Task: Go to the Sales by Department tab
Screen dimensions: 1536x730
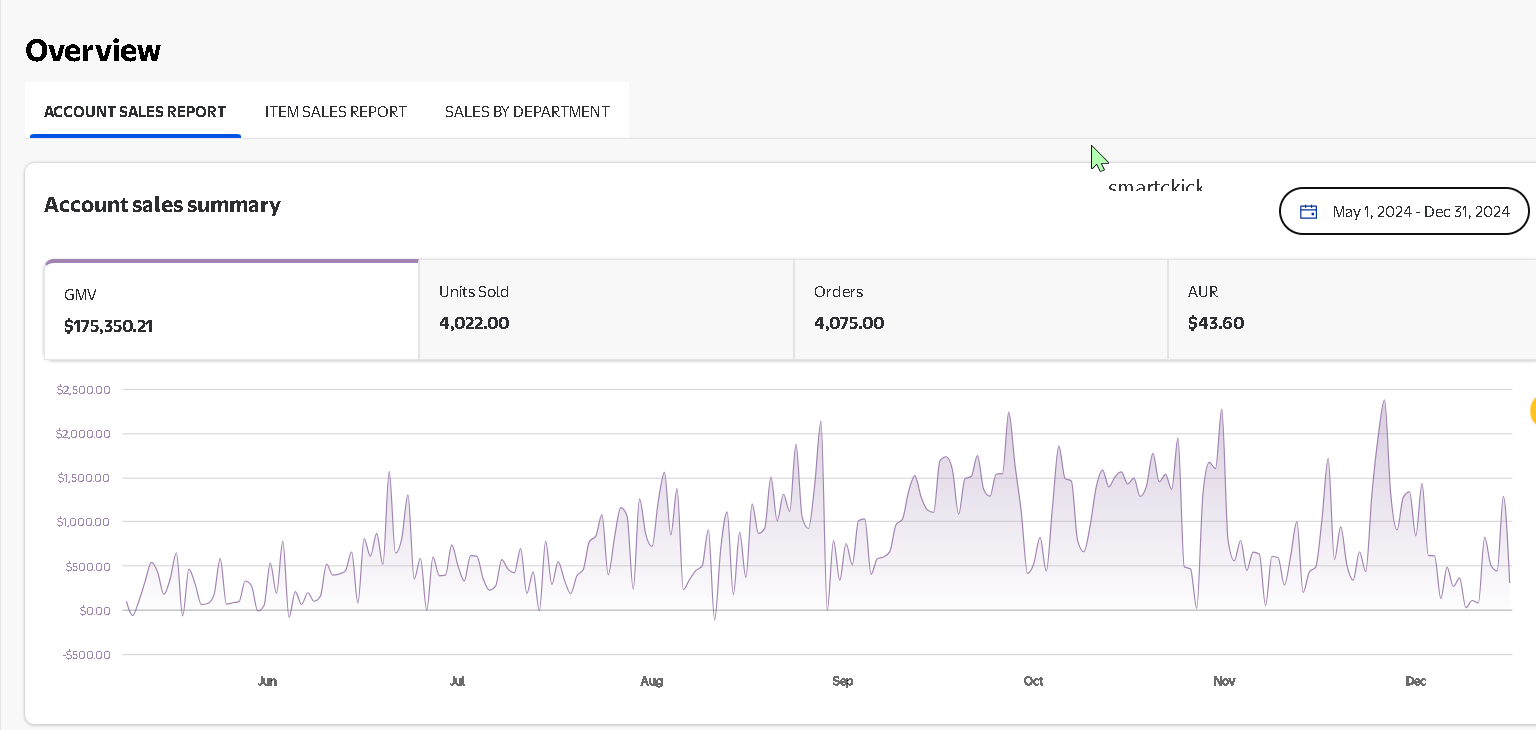Action: tap(527, 111)
